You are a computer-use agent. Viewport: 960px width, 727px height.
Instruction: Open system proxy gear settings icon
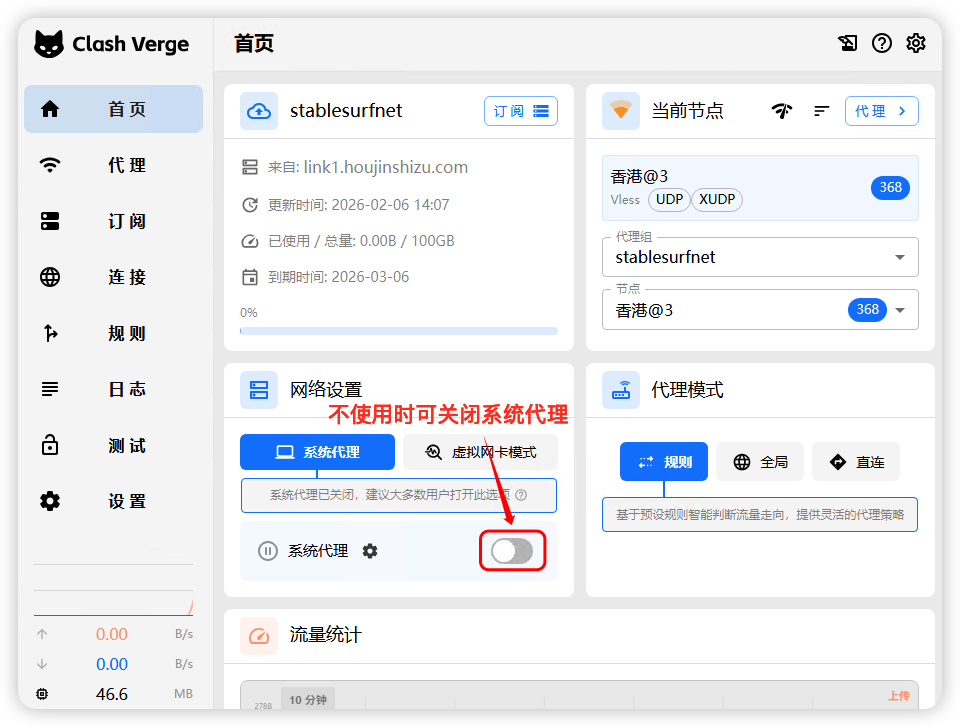(370, 551)
